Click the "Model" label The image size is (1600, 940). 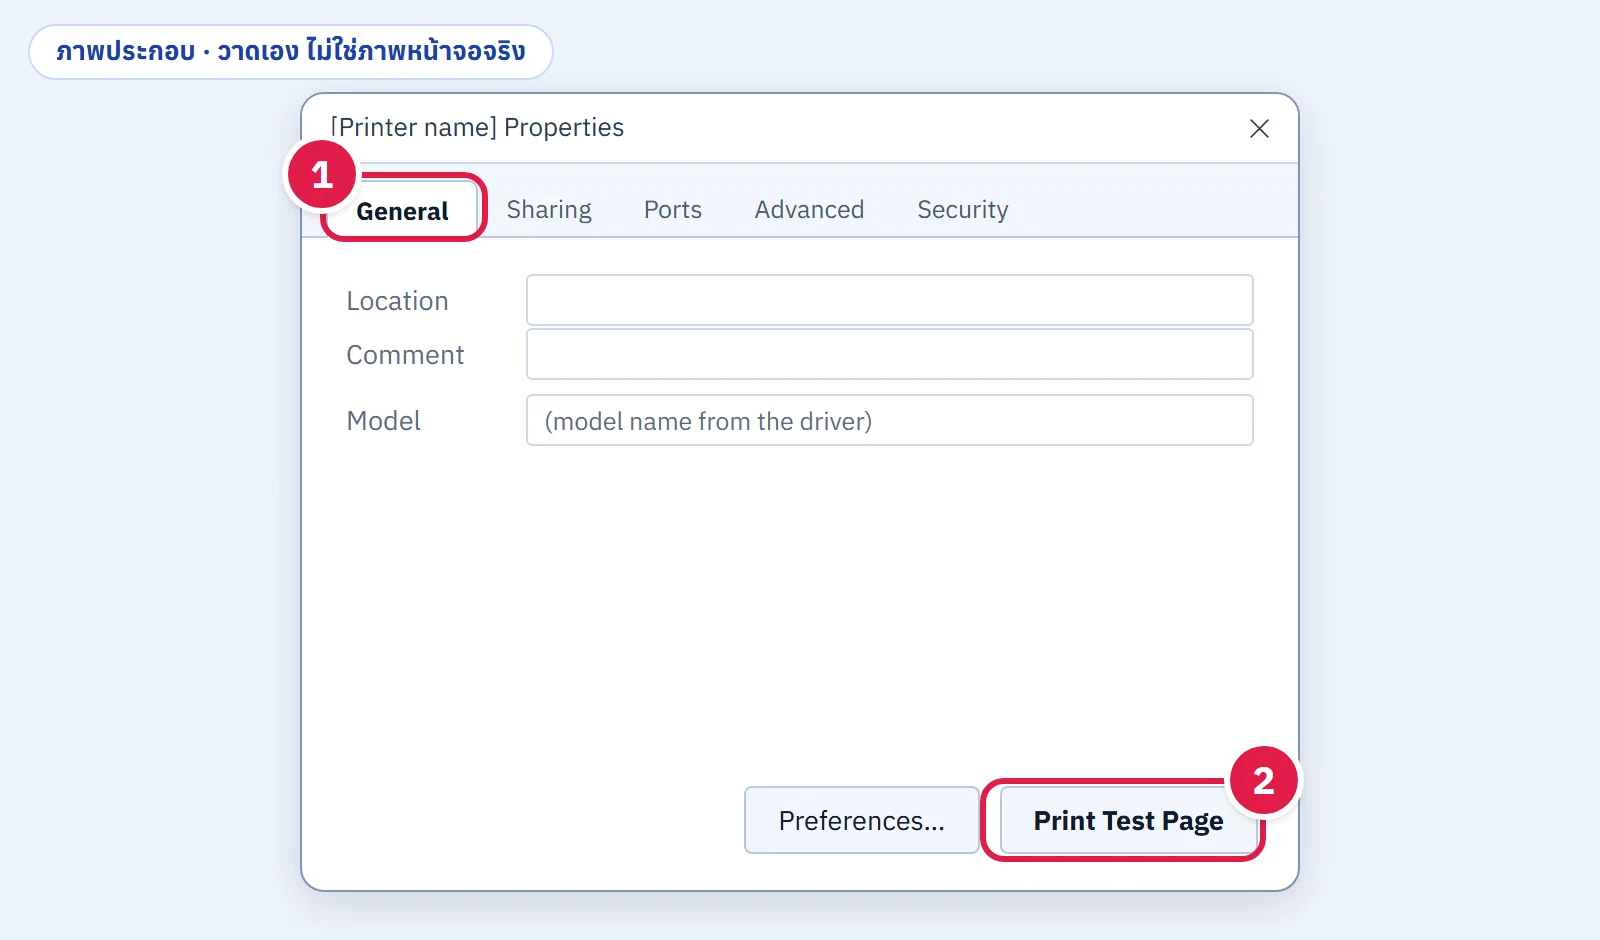pos(383,421)
